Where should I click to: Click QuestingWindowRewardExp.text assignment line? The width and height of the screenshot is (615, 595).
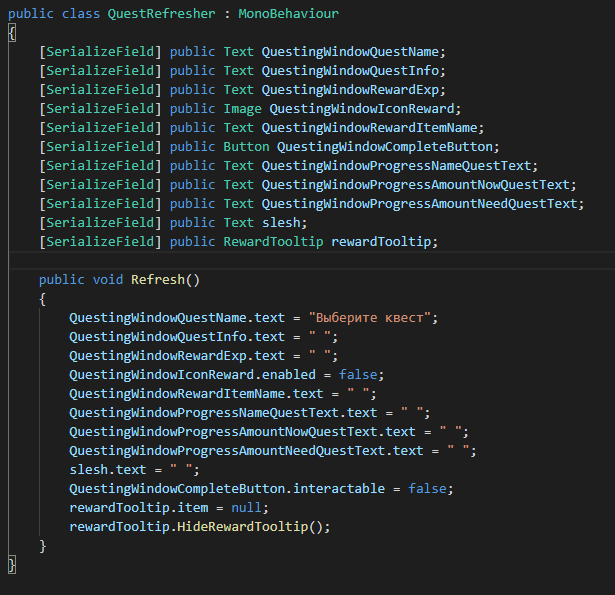pos(203,356)
